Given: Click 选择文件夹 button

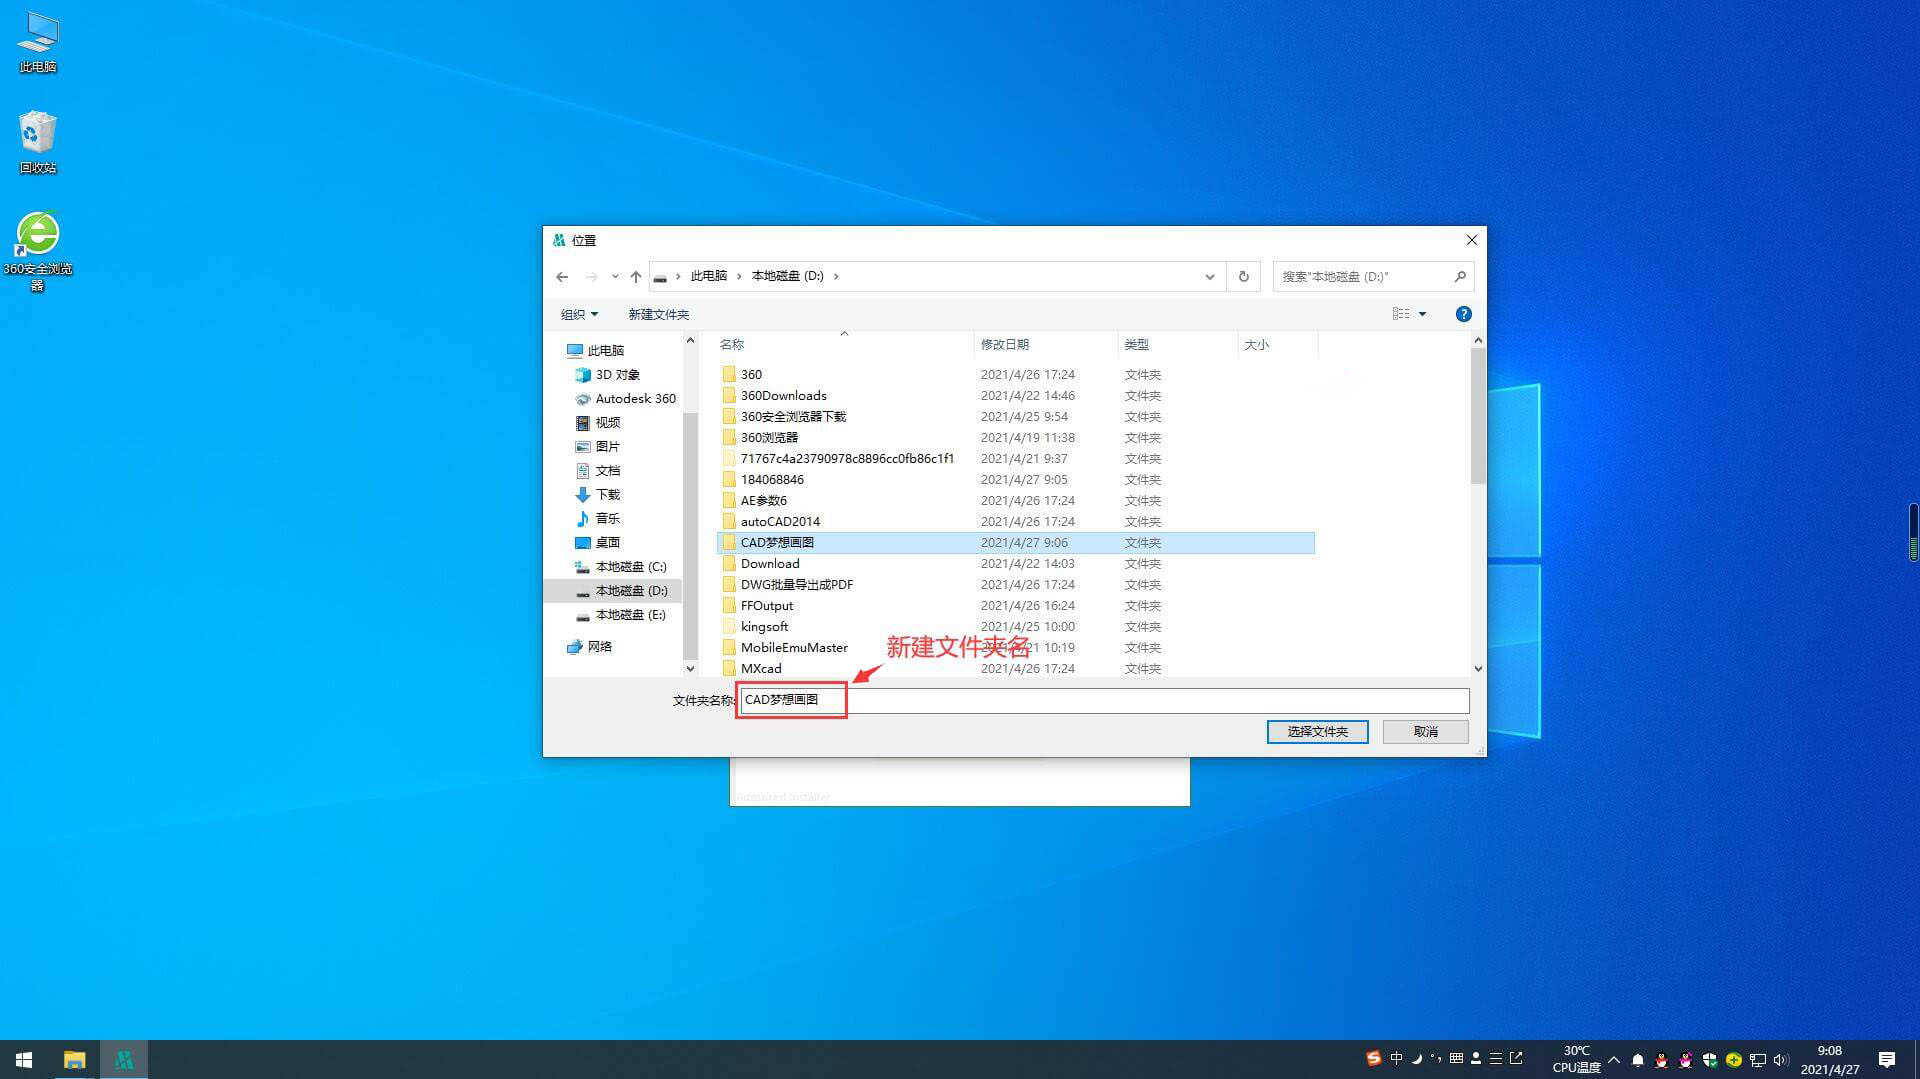Looking at the screenshot, I should click(x=1317, y=732).
